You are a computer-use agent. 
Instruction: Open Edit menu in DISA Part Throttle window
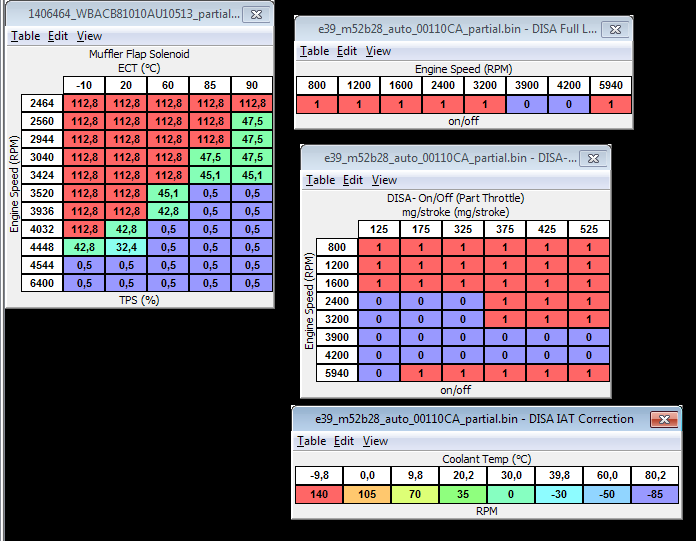point(353,180)
